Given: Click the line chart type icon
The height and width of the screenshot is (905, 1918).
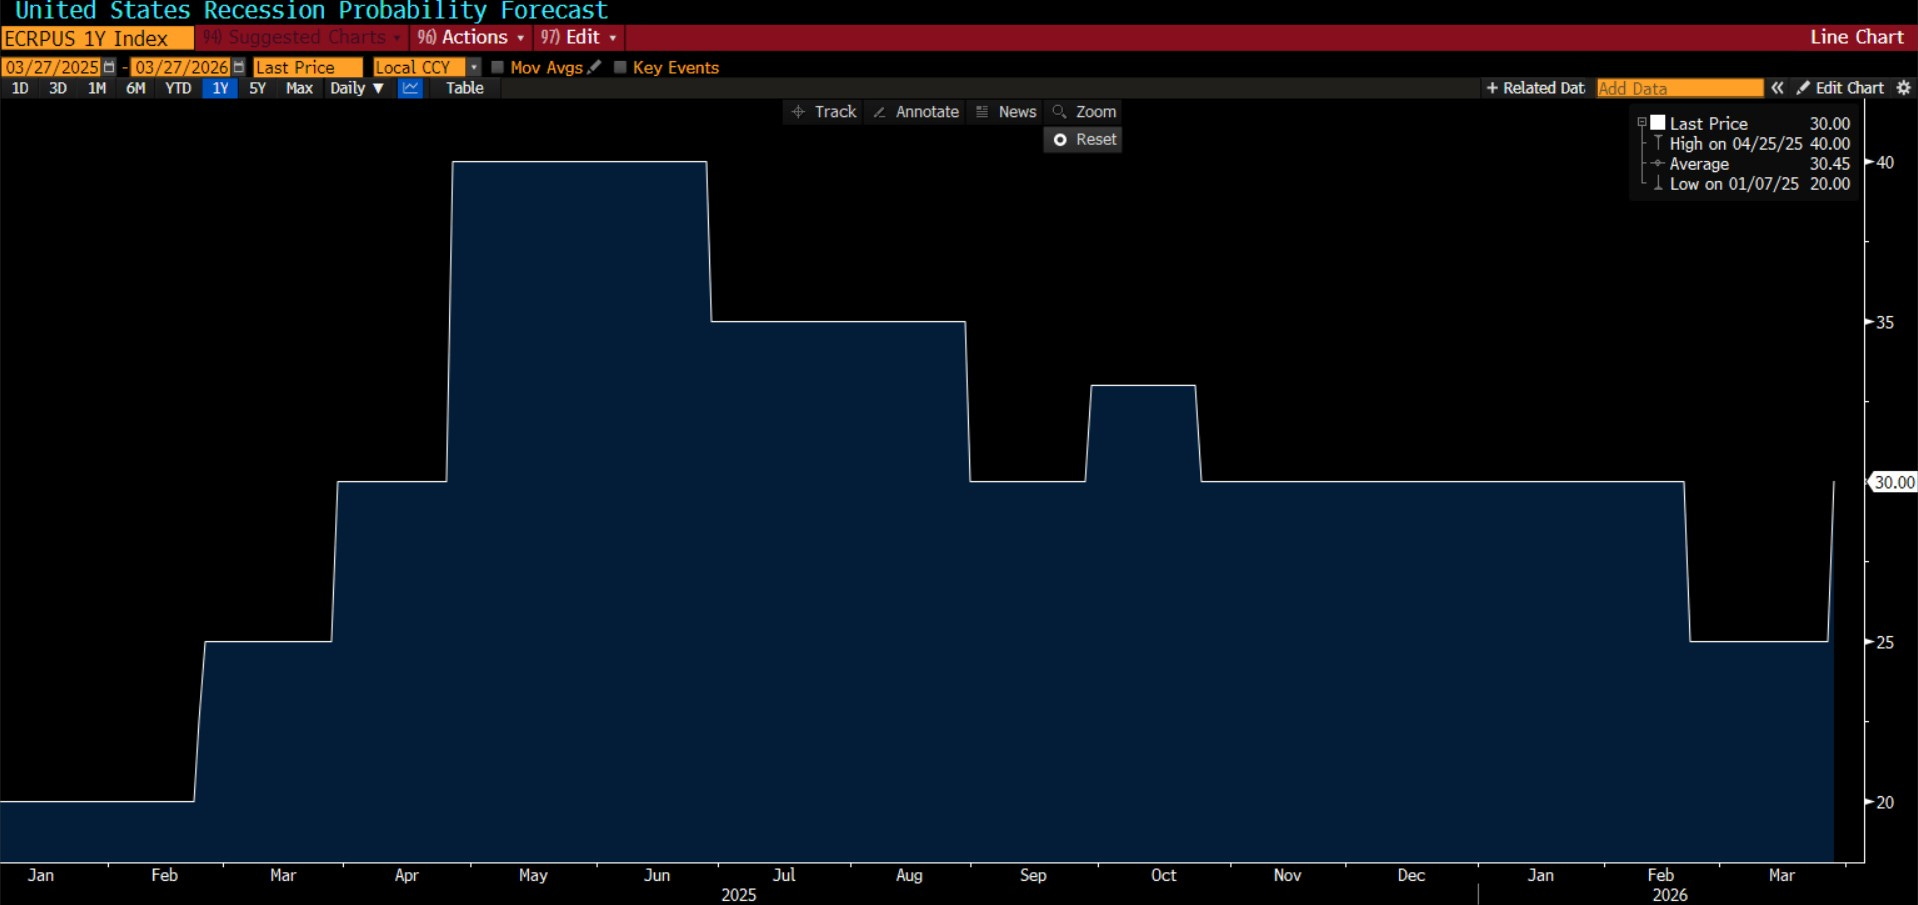Looking at the screenshot, I should click(x=410, y=88).
